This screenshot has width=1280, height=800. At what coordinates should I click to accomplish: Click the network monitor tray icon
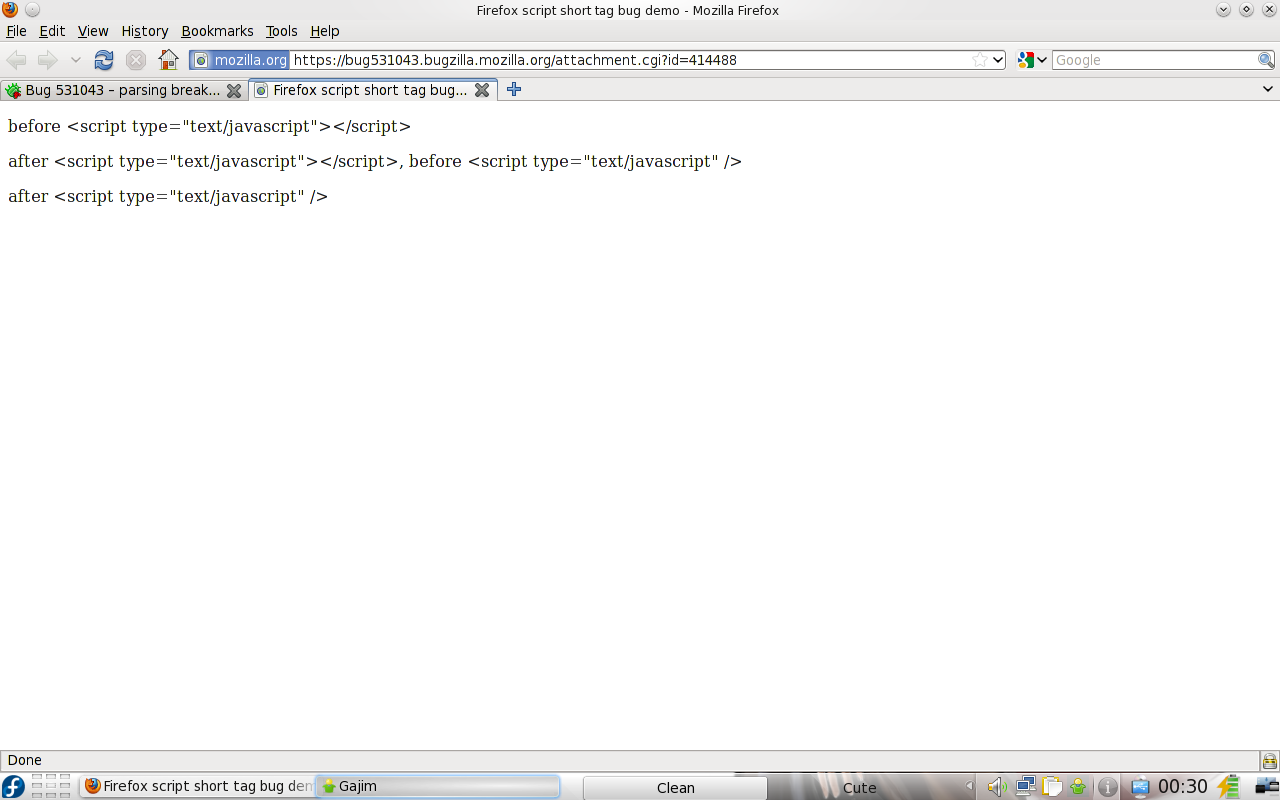coord(1025,787)
